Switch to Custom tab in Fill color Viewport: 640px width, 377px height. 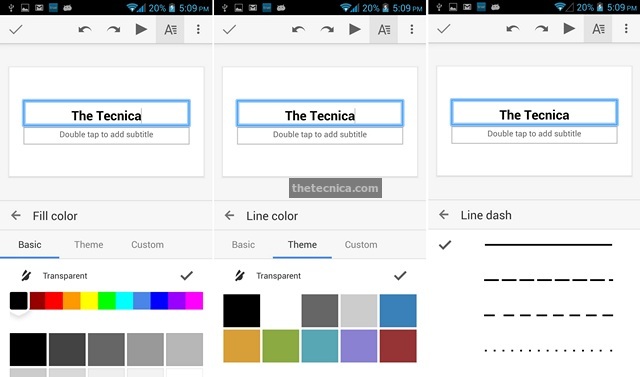coord(147,244)
